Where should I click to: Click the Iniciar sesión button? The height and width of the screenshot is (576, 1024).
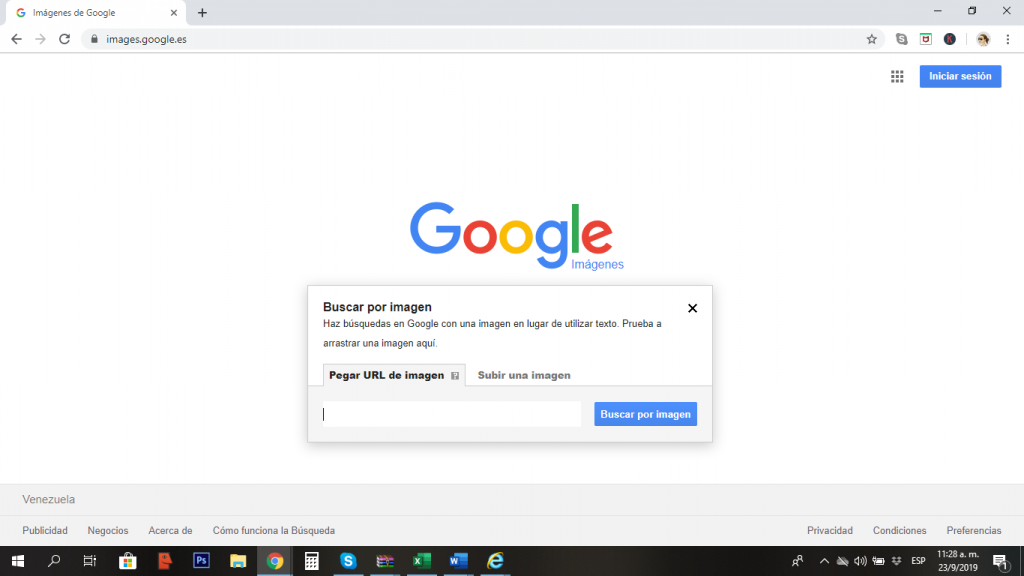[960, 76]
